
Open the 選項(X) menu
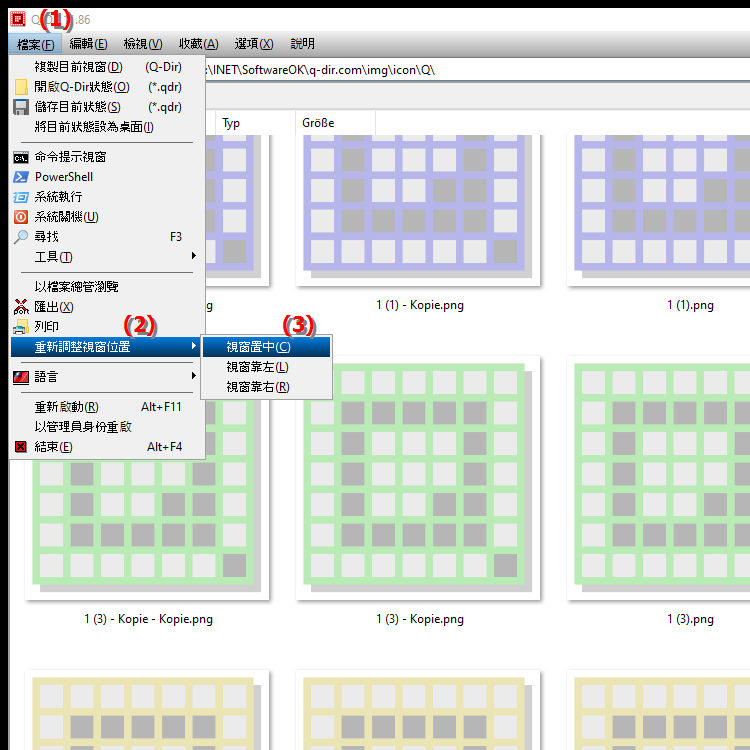click(x=254, y=44)
